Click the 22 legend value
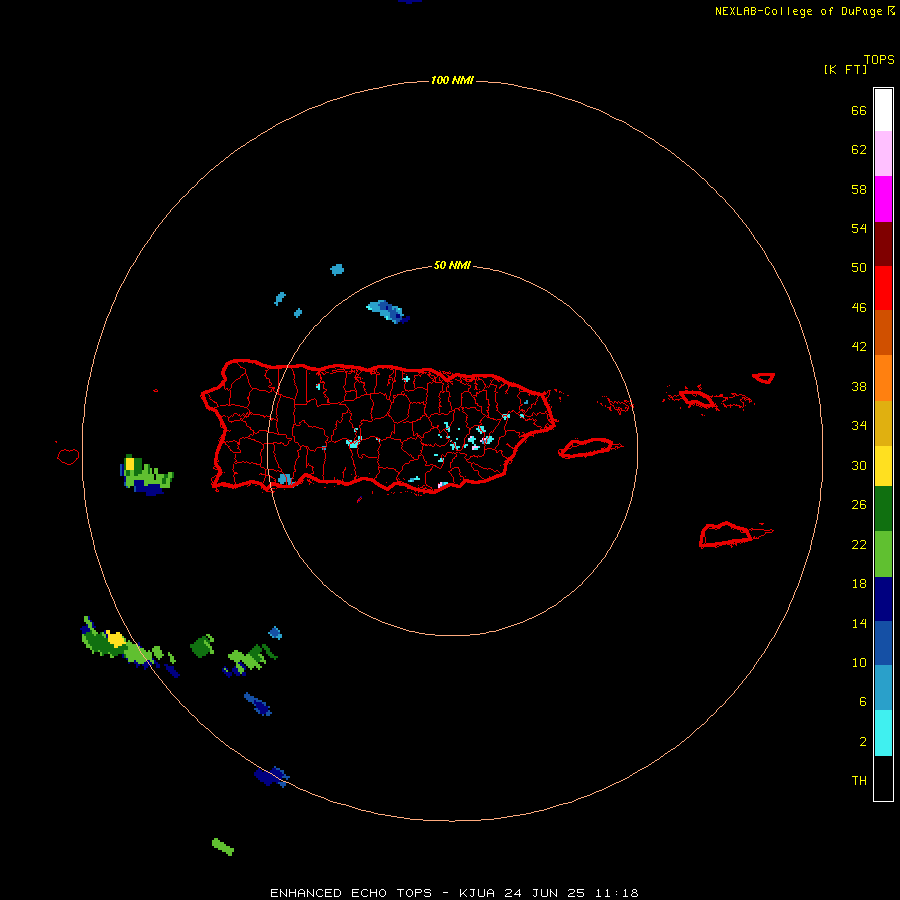This screenshot has width=900, height=900. (x=859, y=545)
